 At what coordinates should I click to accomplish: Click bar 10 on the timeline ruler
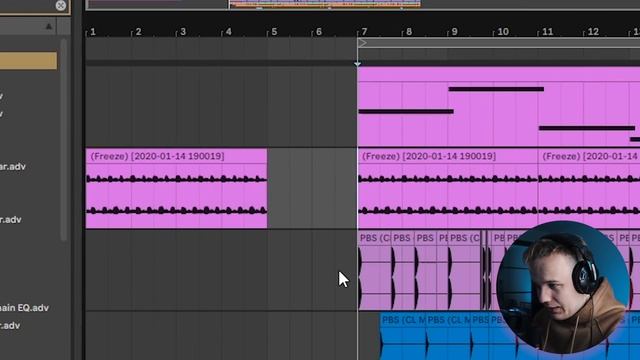(x=503, y=31)
